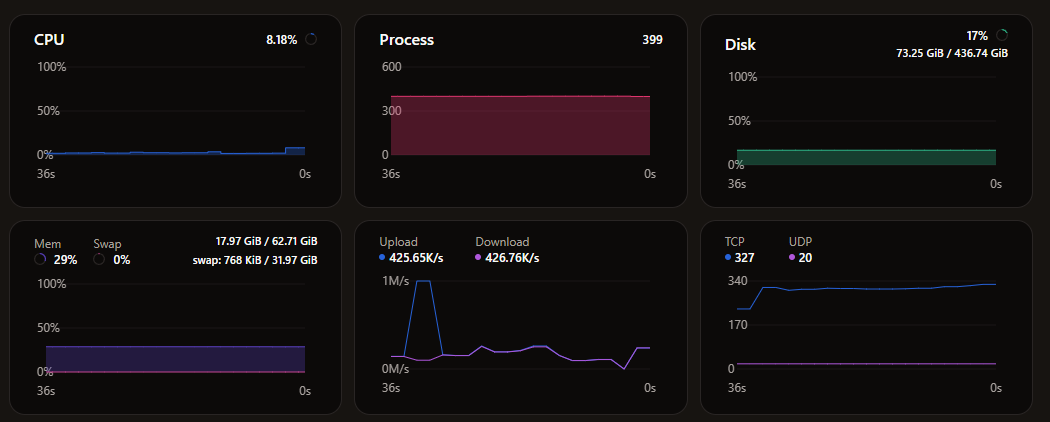Click the purple Download legend dot
This screenshot has width=1050, height=422.
point(478,257)
